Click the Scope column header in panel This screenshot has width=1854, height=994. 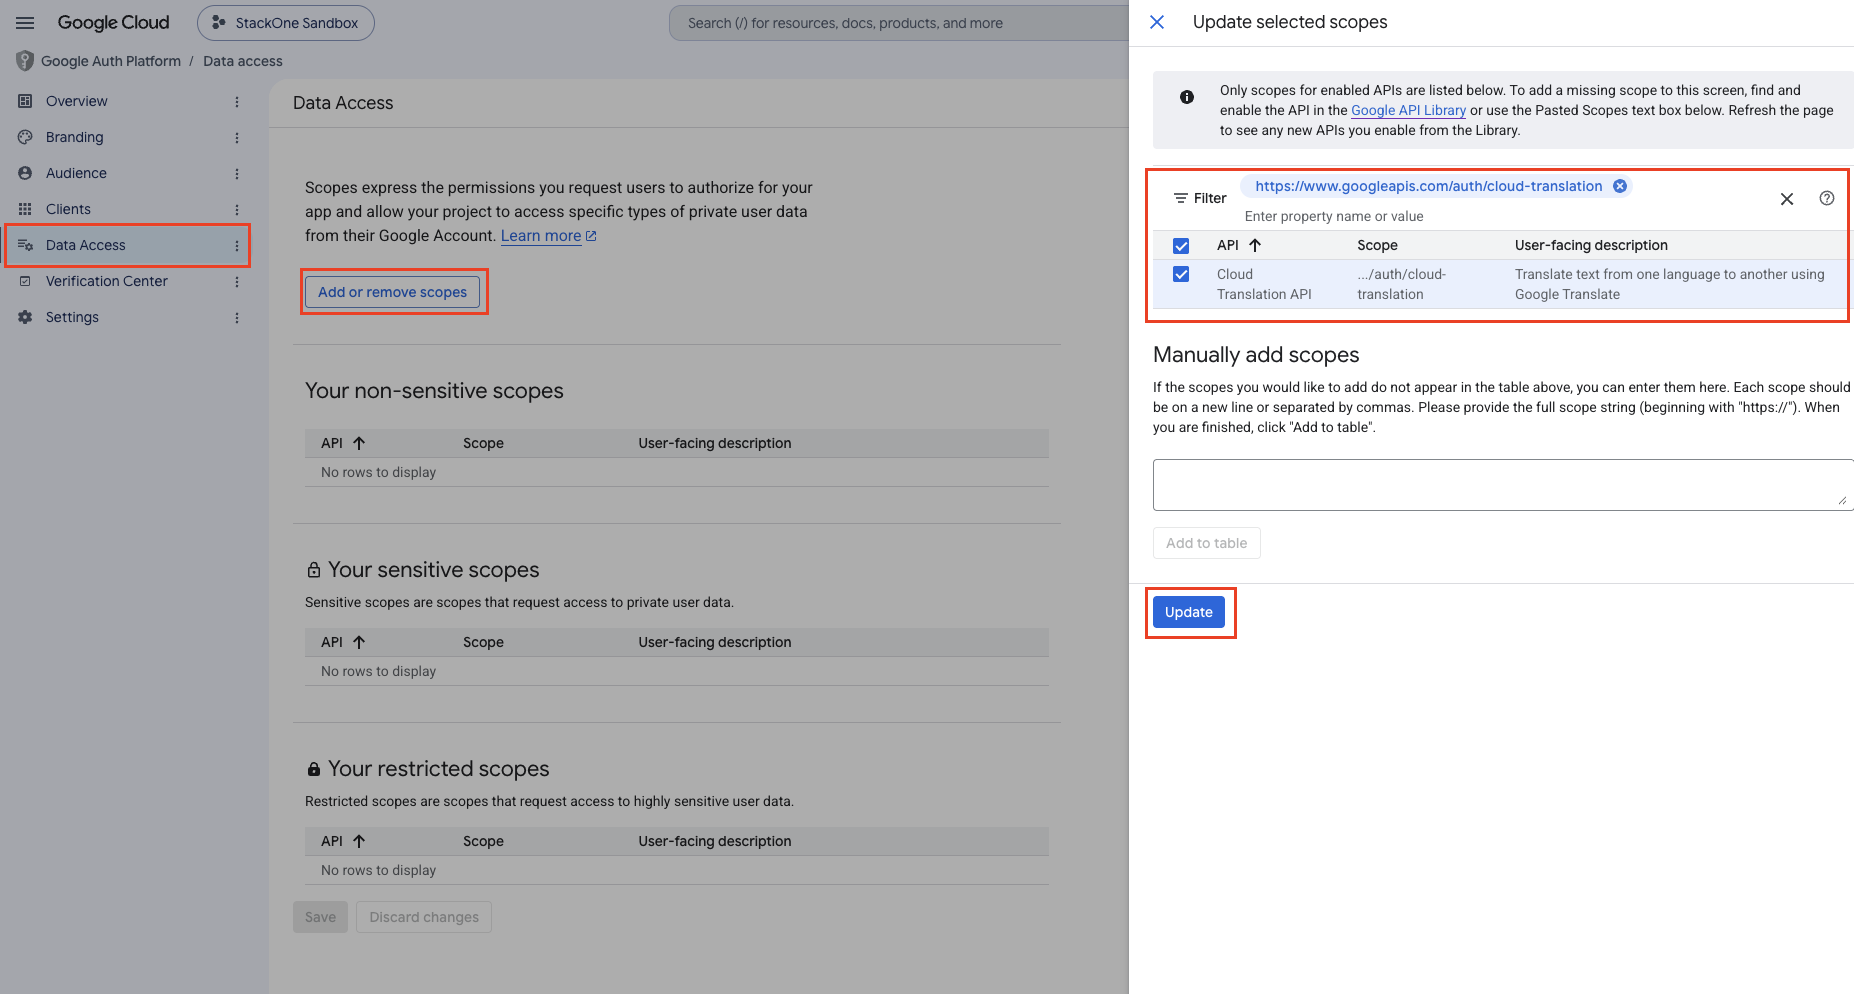tap(1377, 245)
